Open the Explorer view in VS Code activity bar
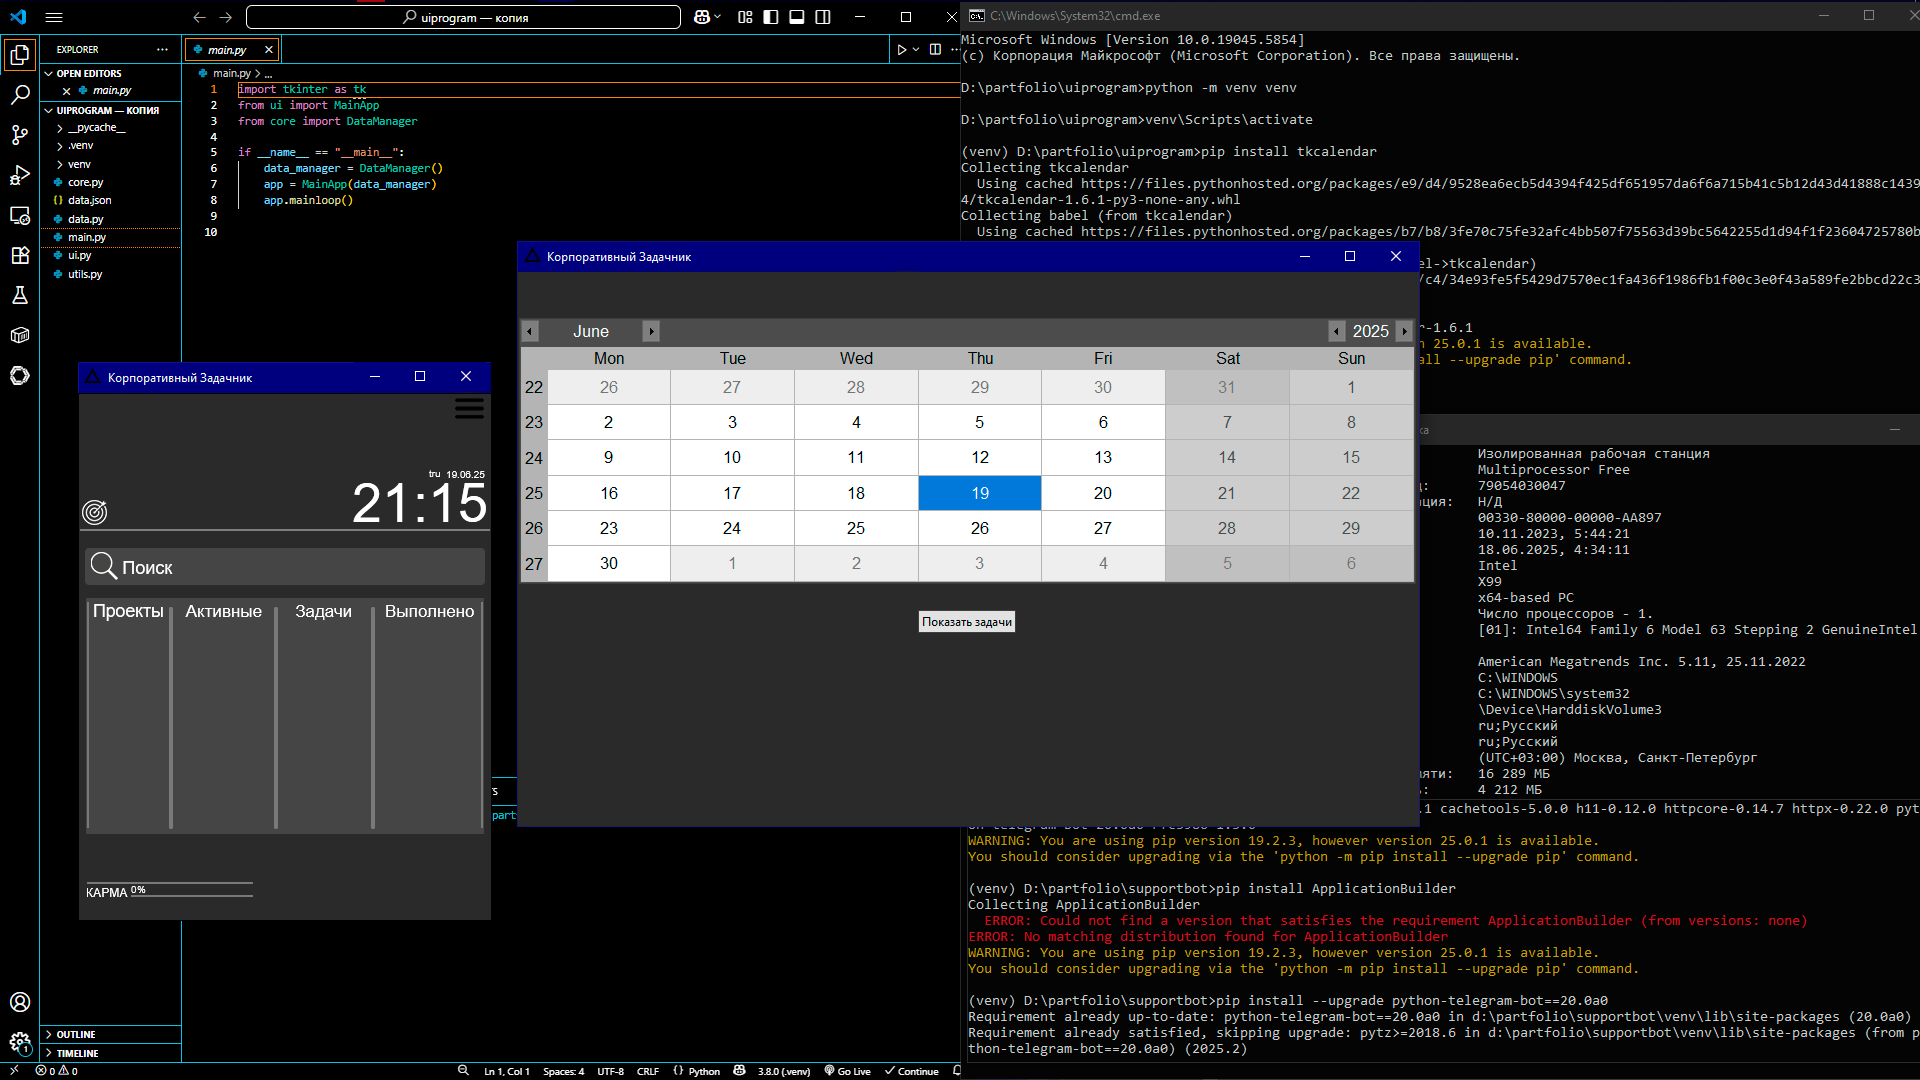The height and width of the screenshot is (1080, 1920). tap(20, 55)
